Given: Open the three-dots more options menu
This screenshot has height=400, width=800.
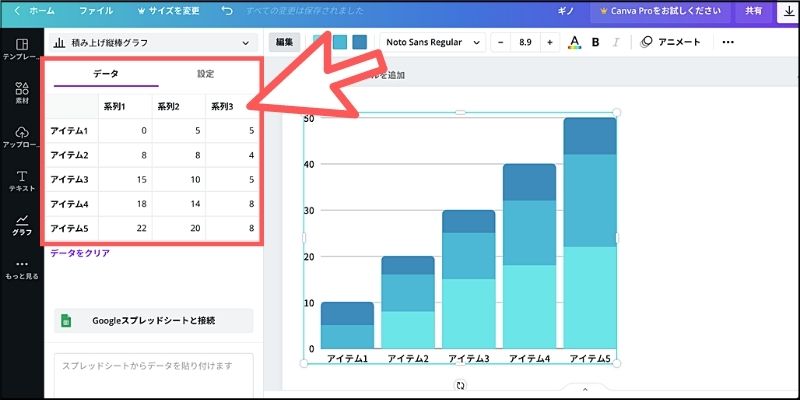Looking at the screenshot, I should click(x=728, y=42).
